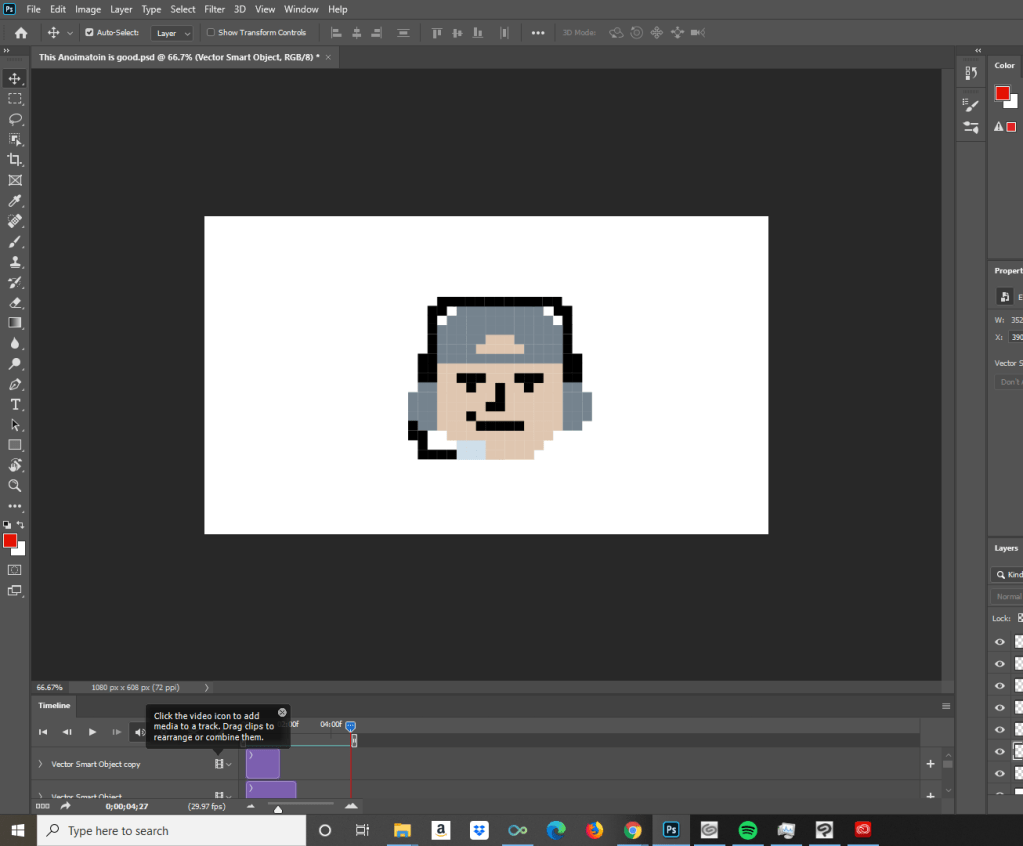Uncheck the Auto-Select checkbox
Viewport: 1023px width, 846px height.
click(x=89, y=33)
